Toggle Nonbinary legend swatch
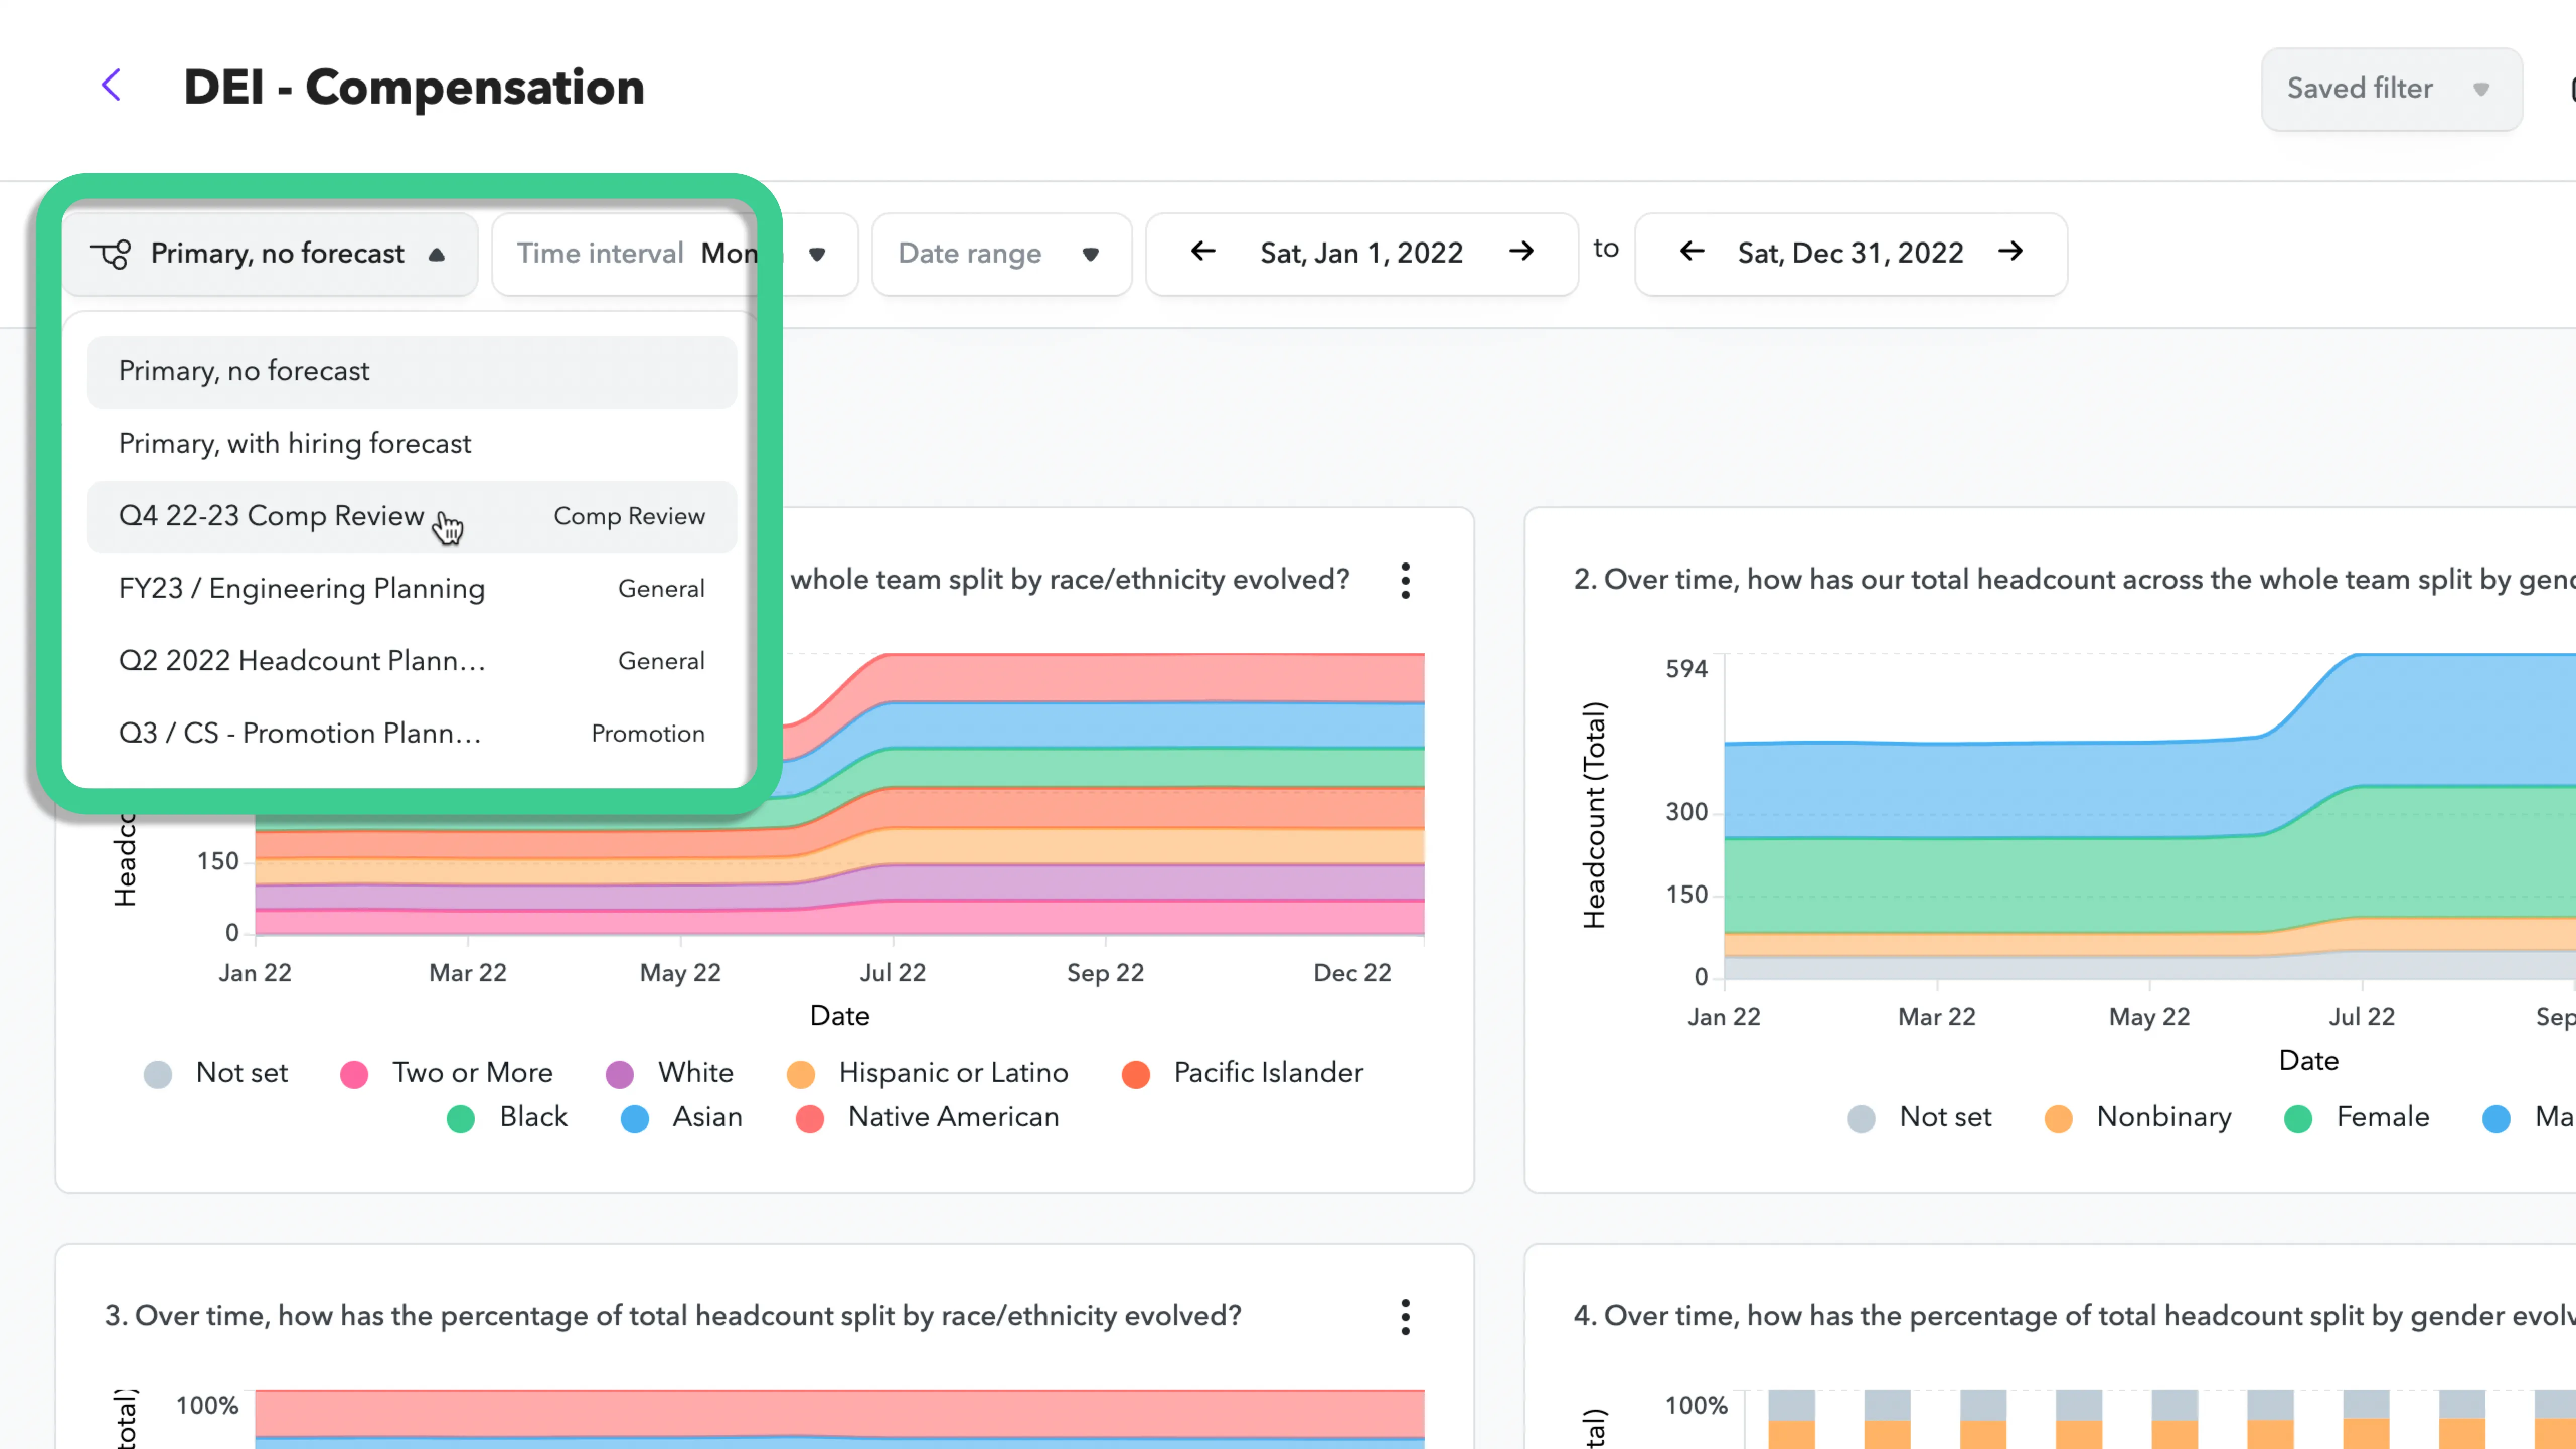 (2059, 1118)
